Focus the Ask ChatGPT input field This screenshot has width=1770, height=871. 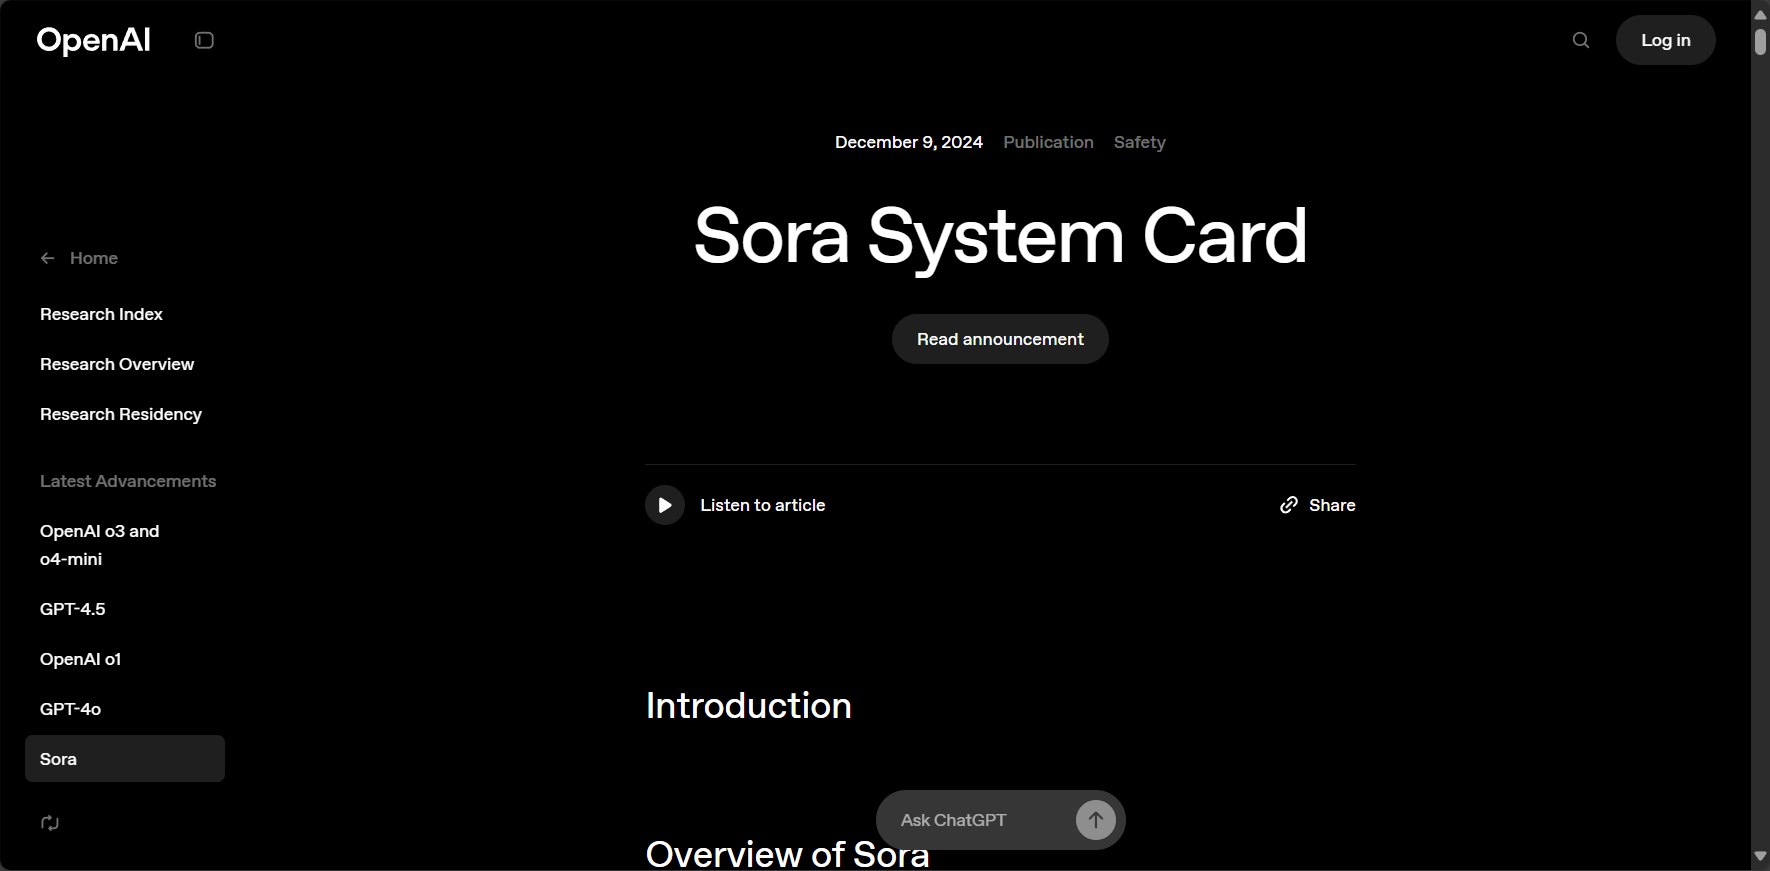(x=975, y=820)
